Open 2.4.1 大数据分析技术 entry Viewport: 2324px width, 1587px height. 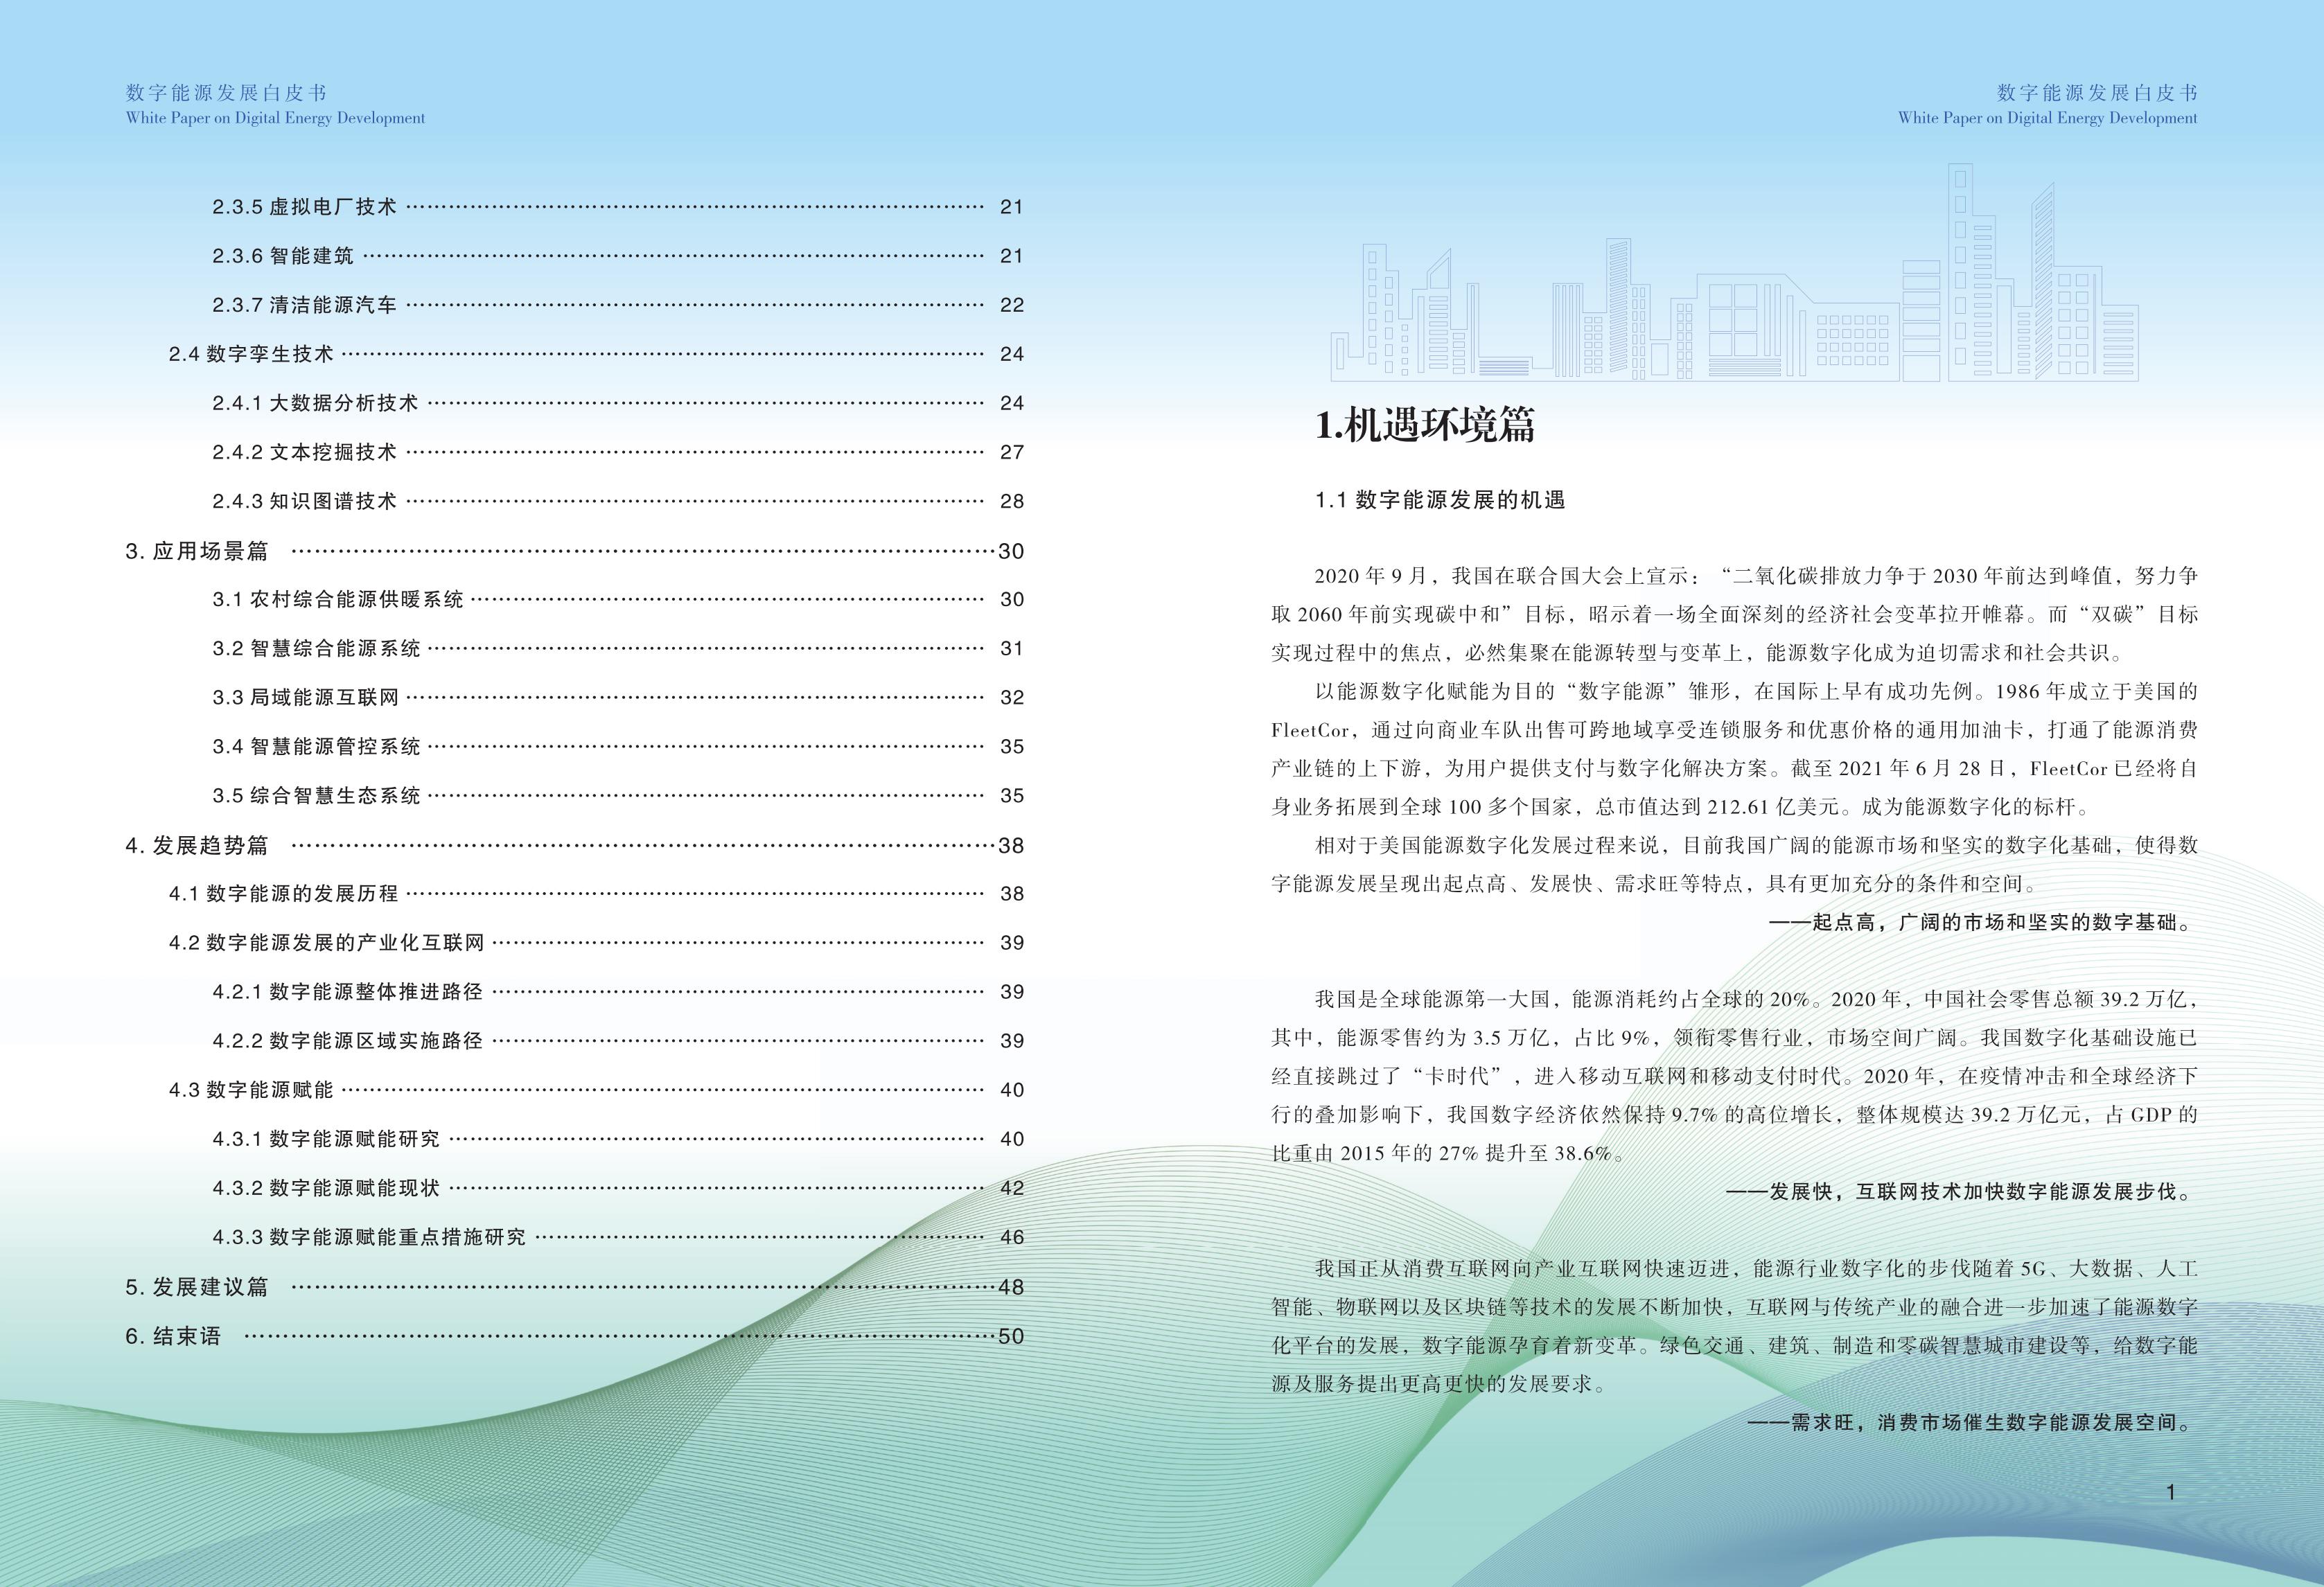pos(315,403)
